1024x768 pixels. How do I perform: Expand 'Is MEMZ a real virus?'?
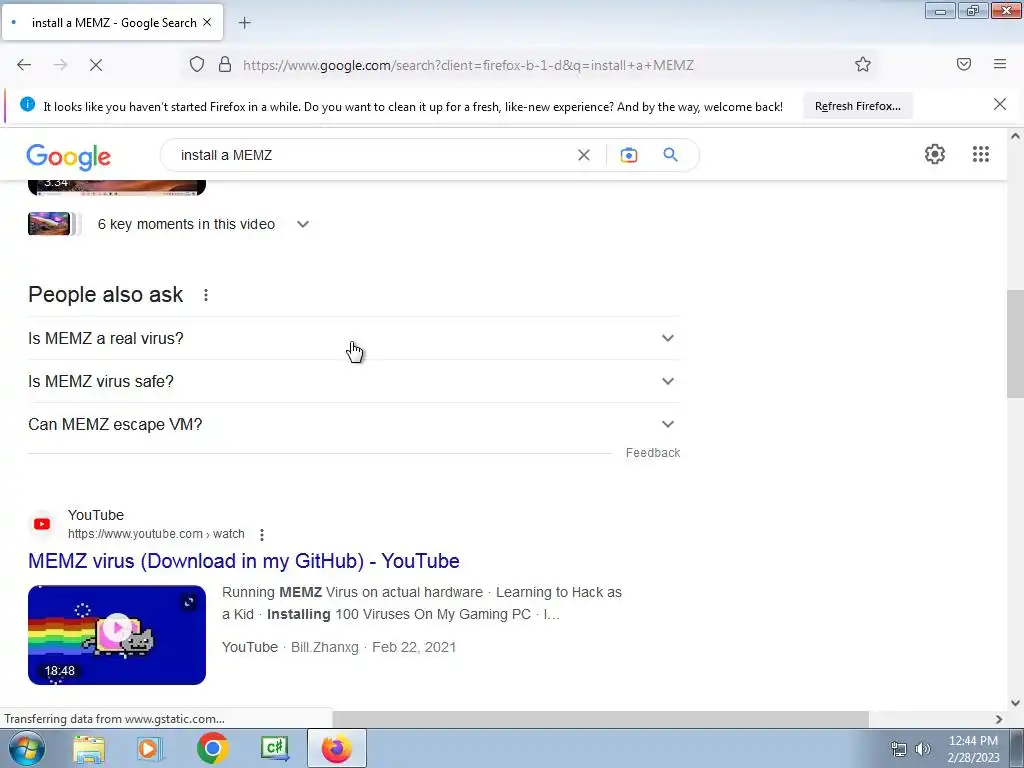coord(354,338)
